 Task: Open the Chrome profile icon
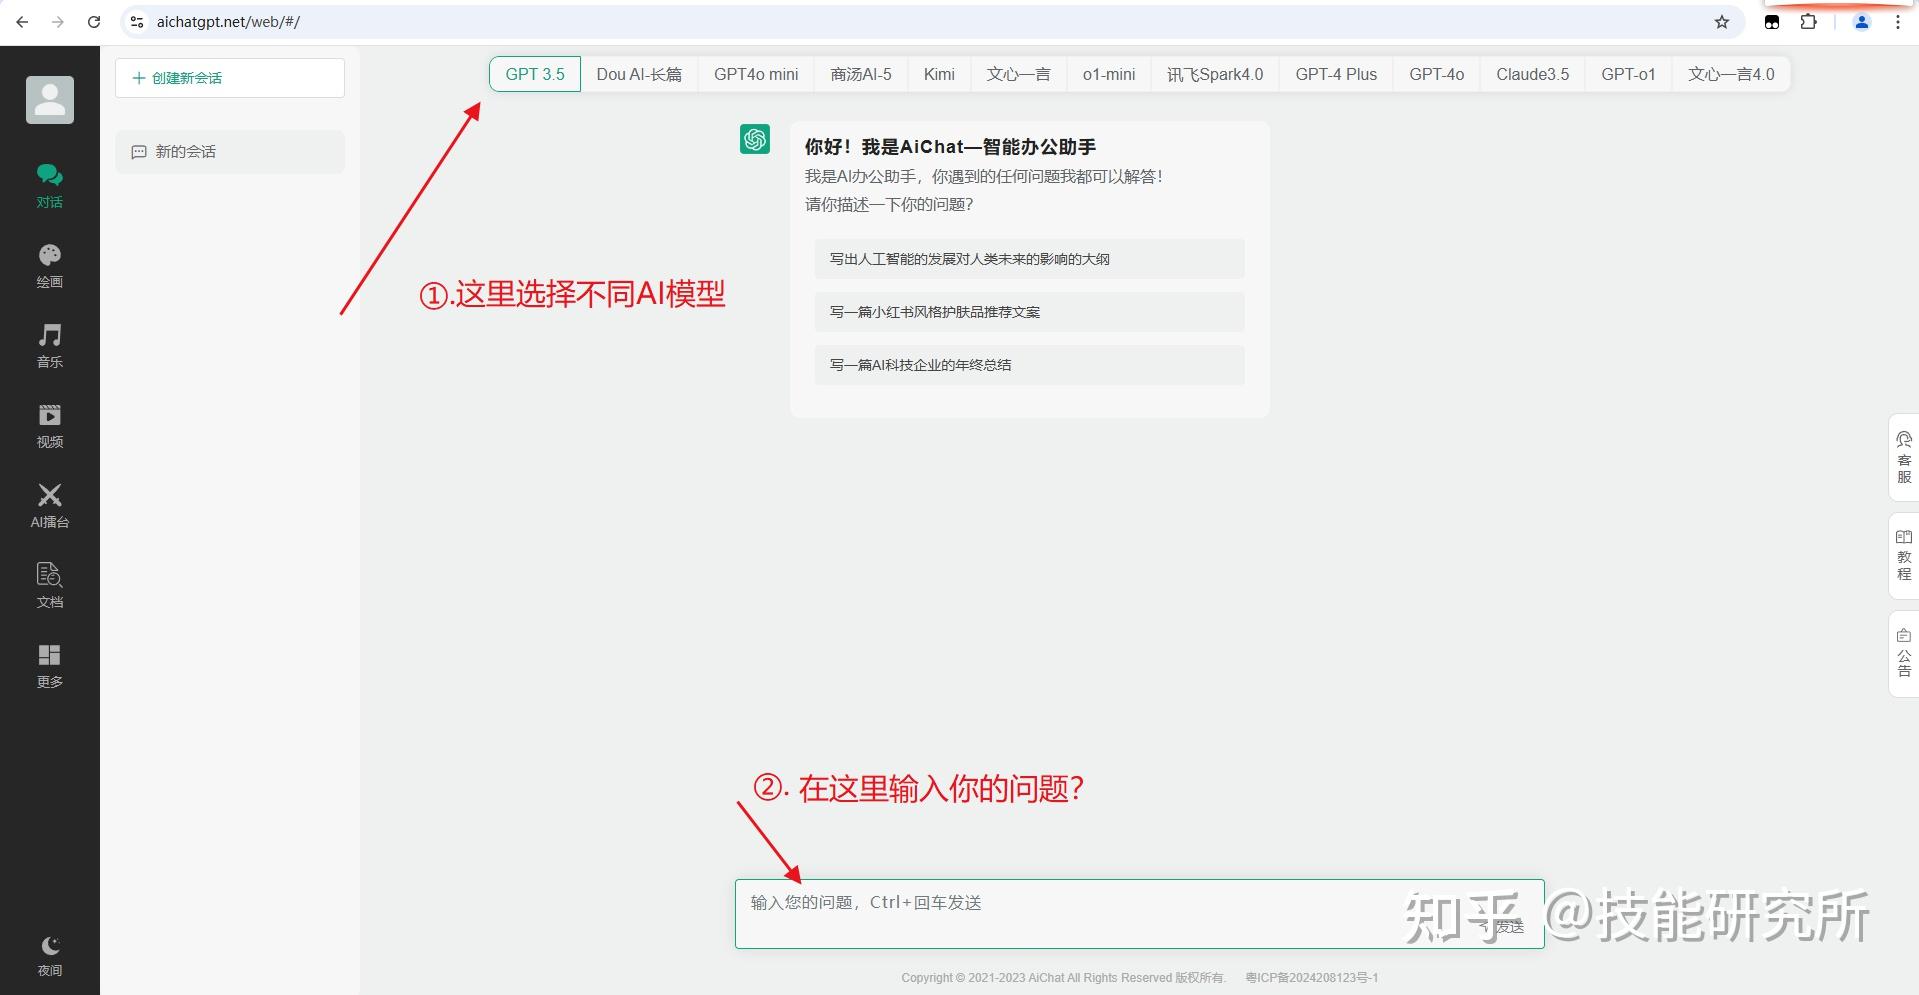point(1862,22)
